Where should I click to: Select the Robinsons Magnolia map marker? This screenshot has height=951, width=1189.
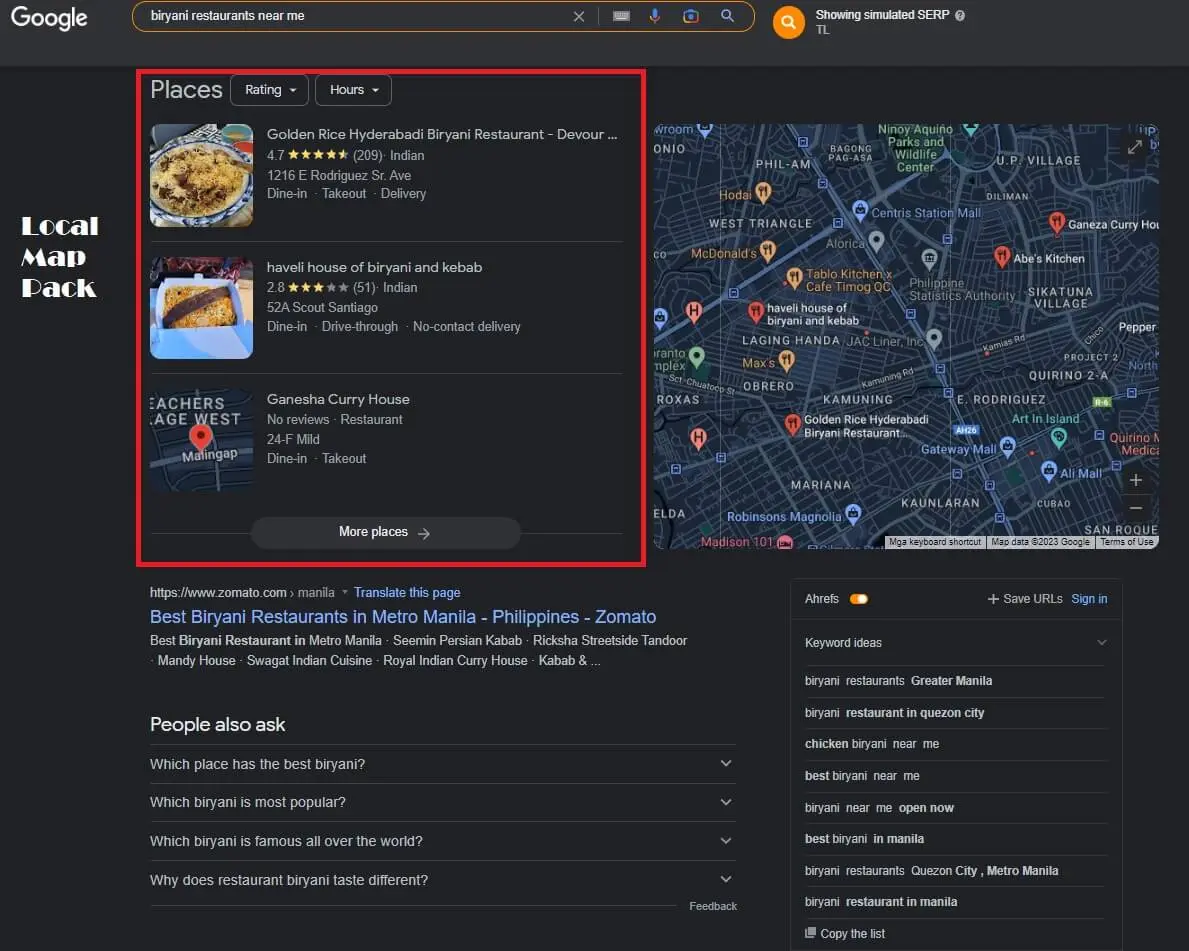coord(853,513)
